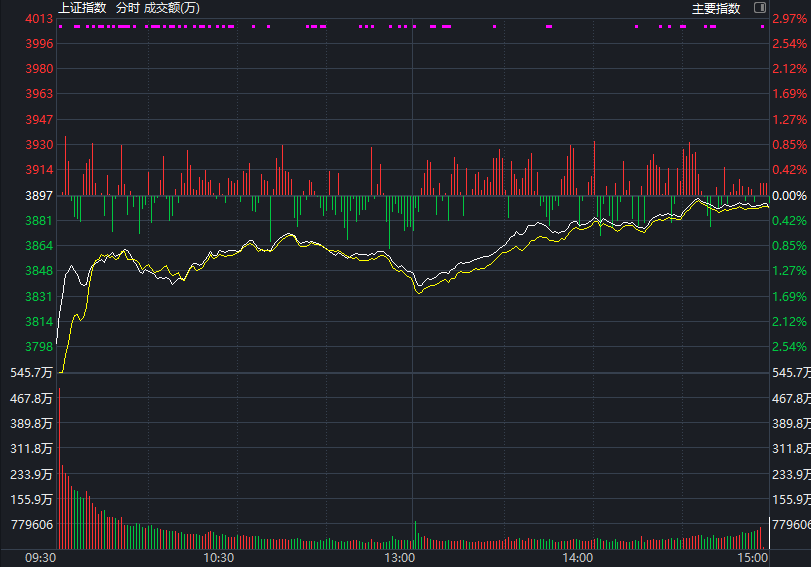The height and width of the screenshot is (567, 811).
Task: Click the 3996 price axis label
Action: pyautogui.click(x=39, y=44)
